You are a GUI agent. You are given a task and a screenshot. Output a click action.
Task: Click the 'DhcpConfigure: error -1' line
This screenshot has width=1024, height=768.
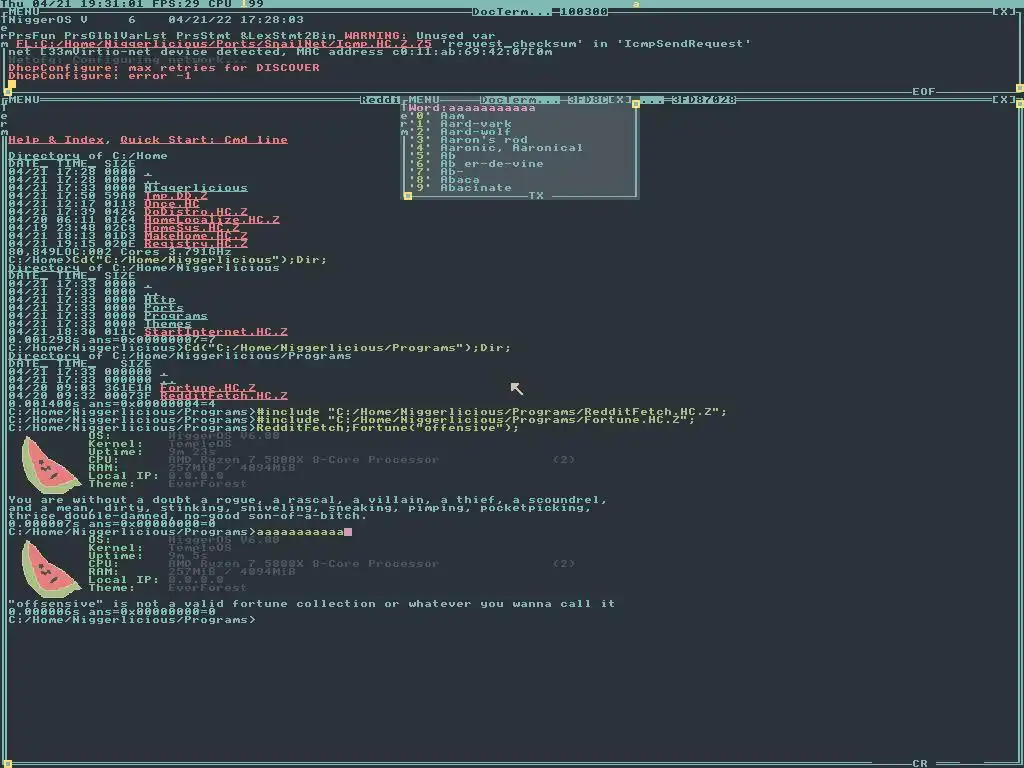pyautogui.click(x=100, y=76)
